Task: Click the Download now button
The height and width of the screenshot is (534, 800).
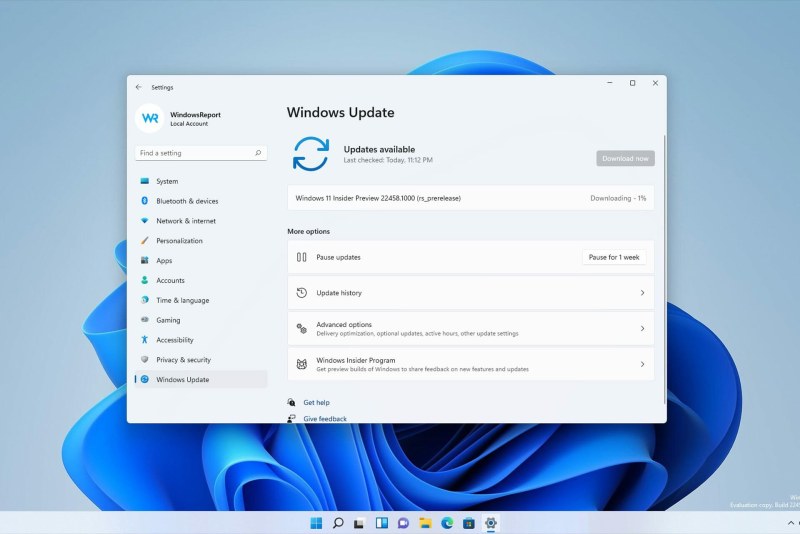Action: click(x=625, y=158)
